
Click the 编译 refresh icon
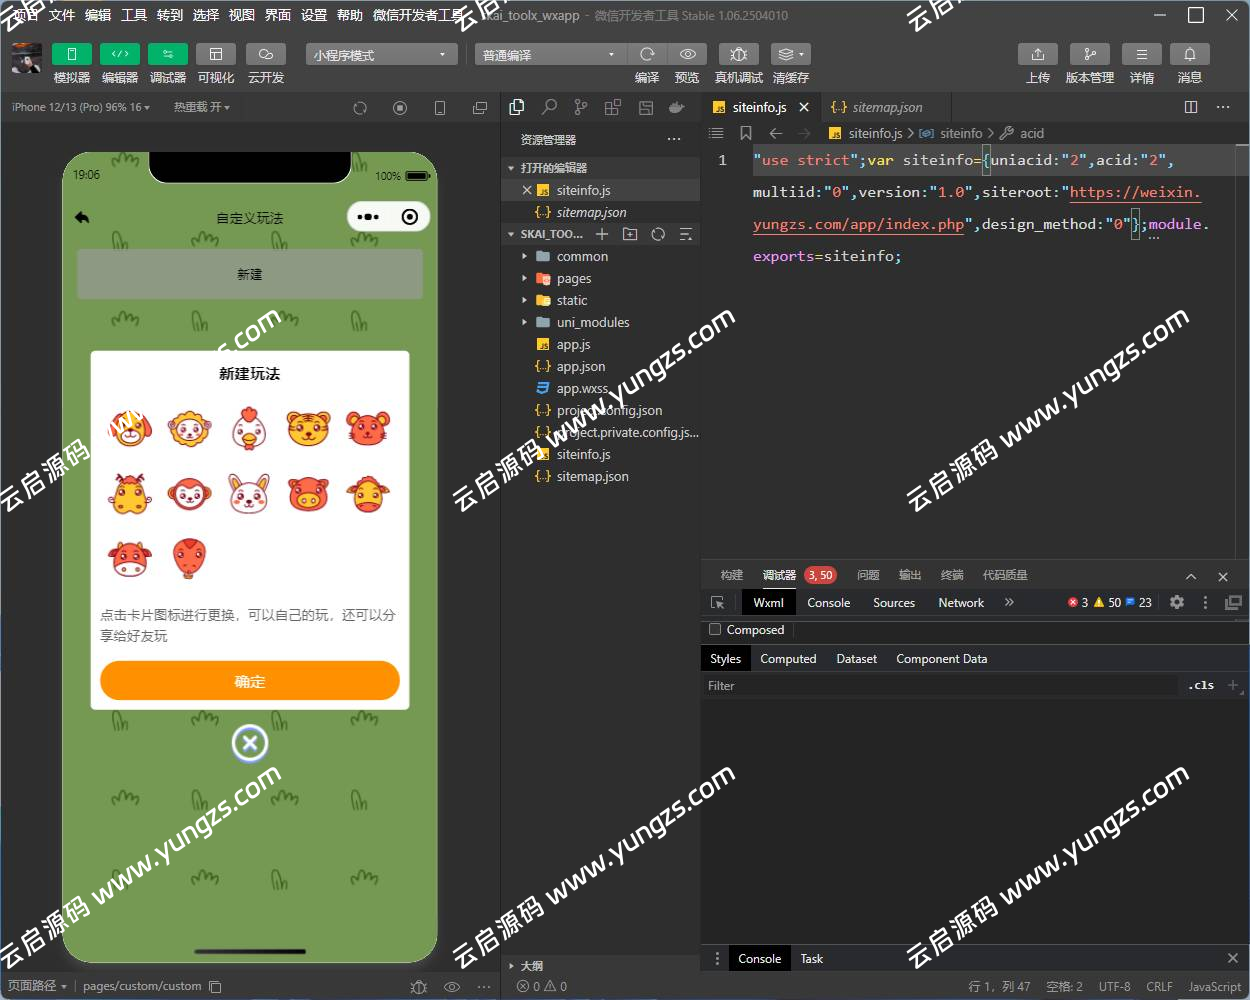pyautogui.click(x=647, y=54)
